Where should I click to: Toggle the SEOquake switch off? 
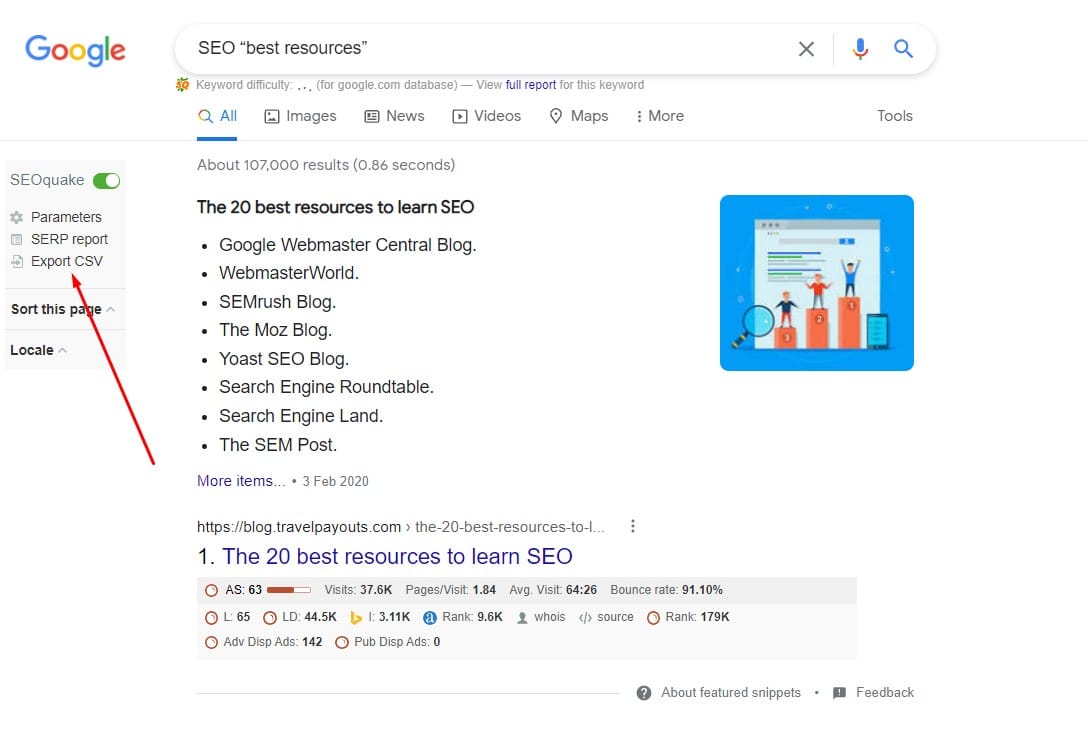107,181
